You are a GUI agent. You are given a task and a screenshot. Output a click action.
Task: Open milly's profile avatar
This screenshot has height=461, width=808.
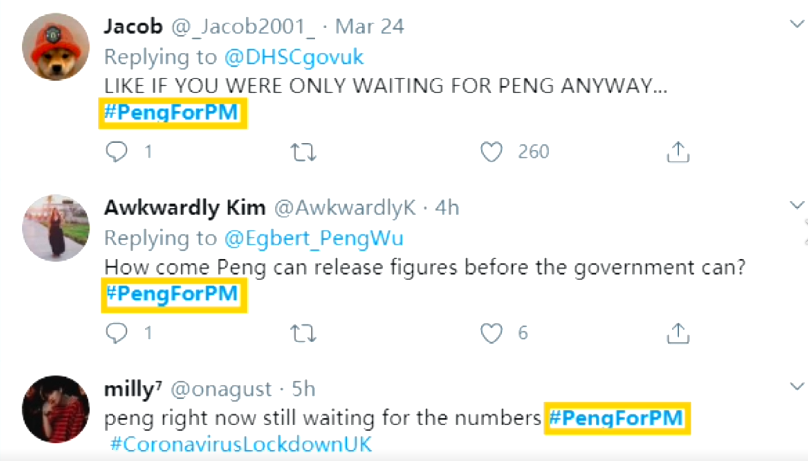point(56,409)
